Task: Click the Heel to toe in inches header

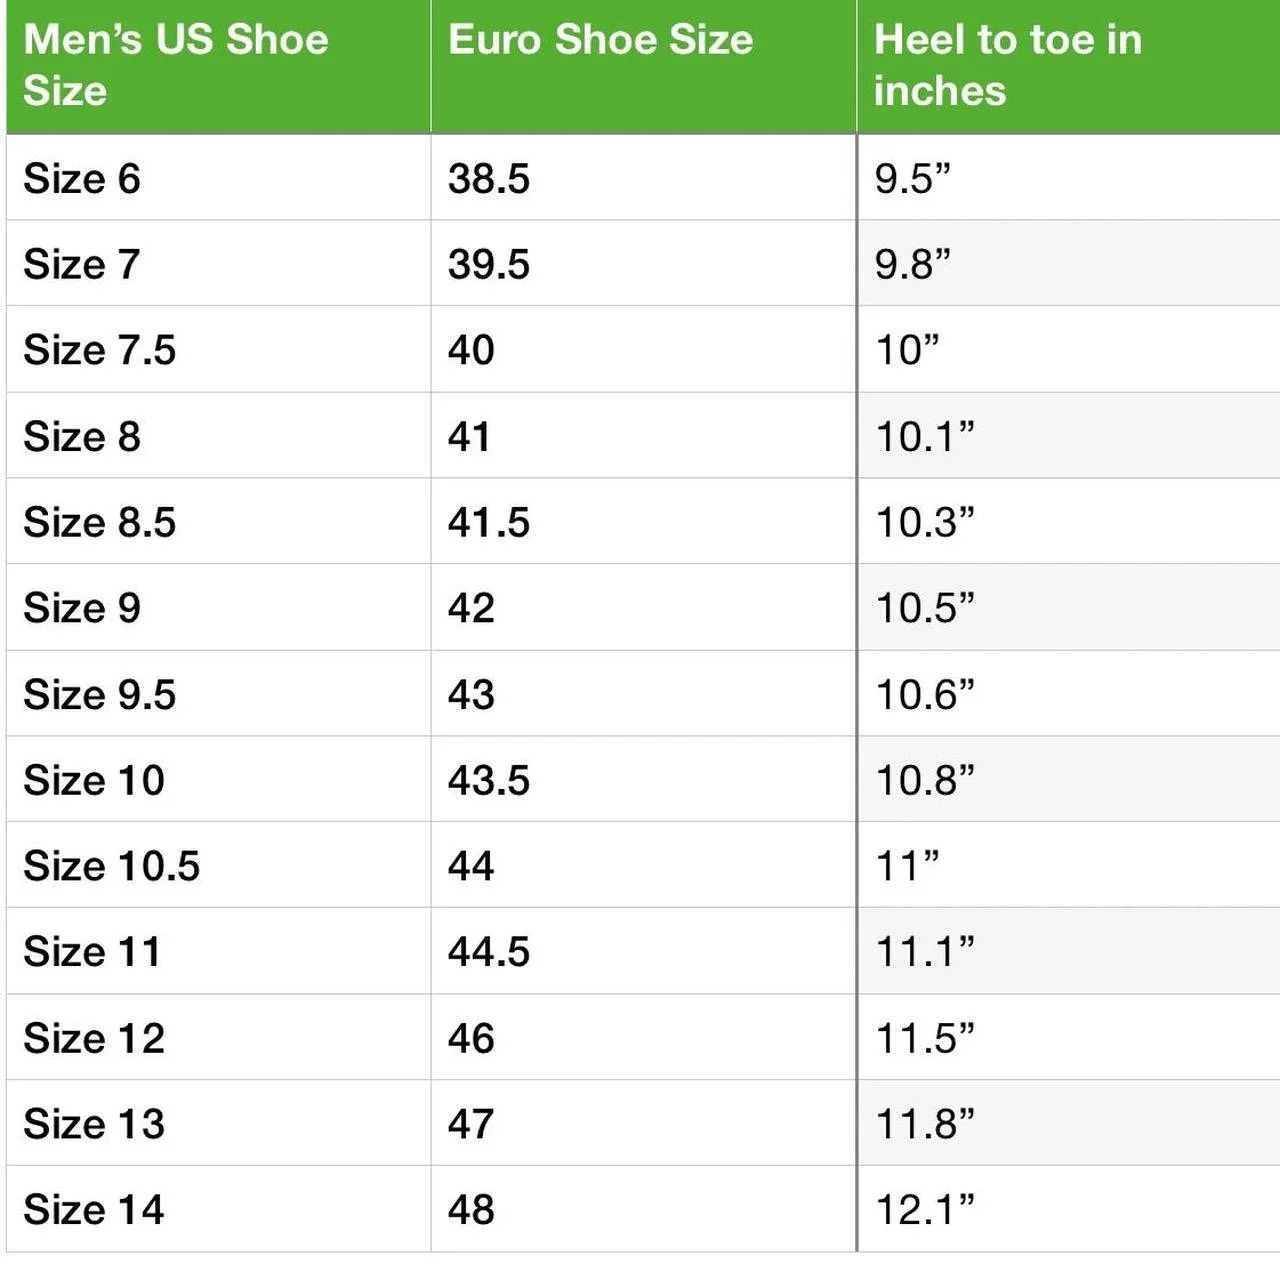Action: 1068,66
